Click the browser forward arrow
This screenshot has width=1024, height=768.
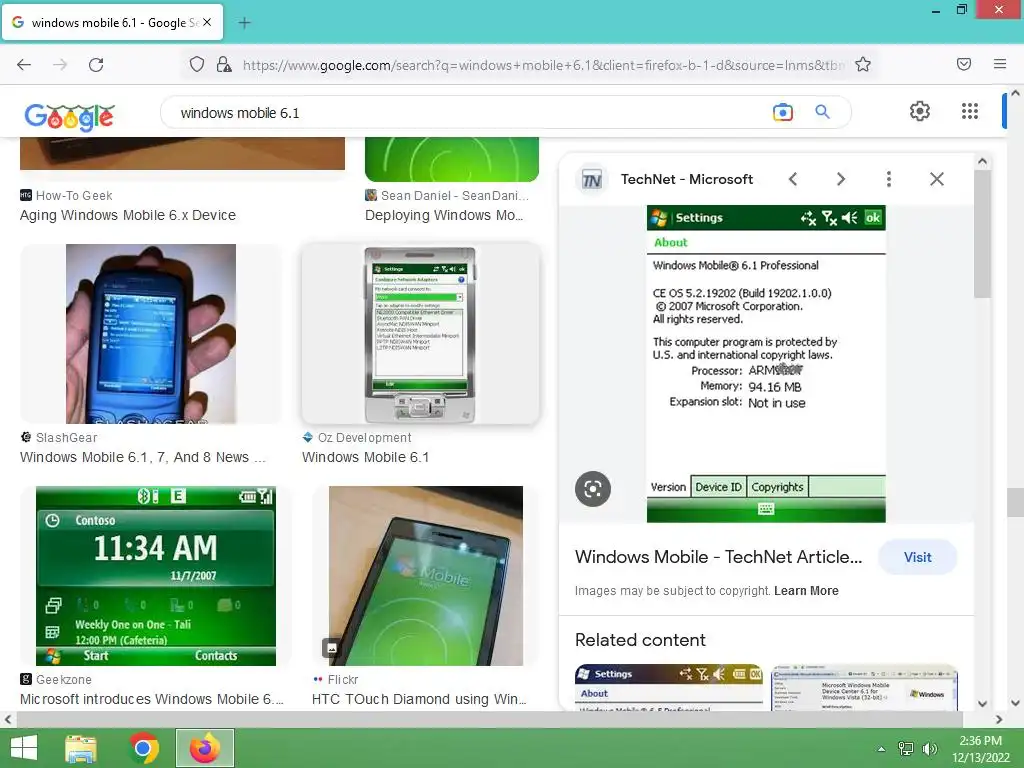(60, 65)
